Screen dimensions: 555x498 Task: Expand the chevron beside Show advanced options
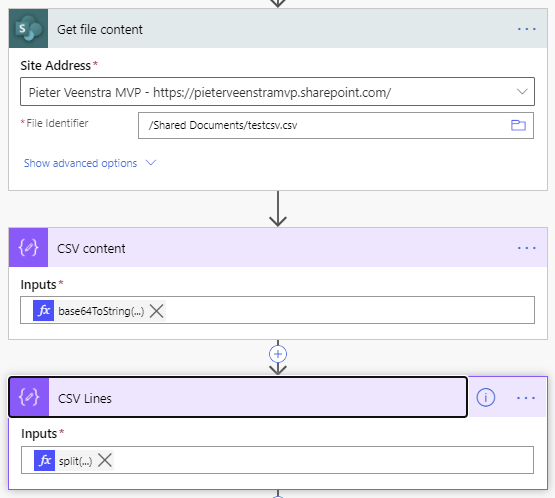point(151,163)
